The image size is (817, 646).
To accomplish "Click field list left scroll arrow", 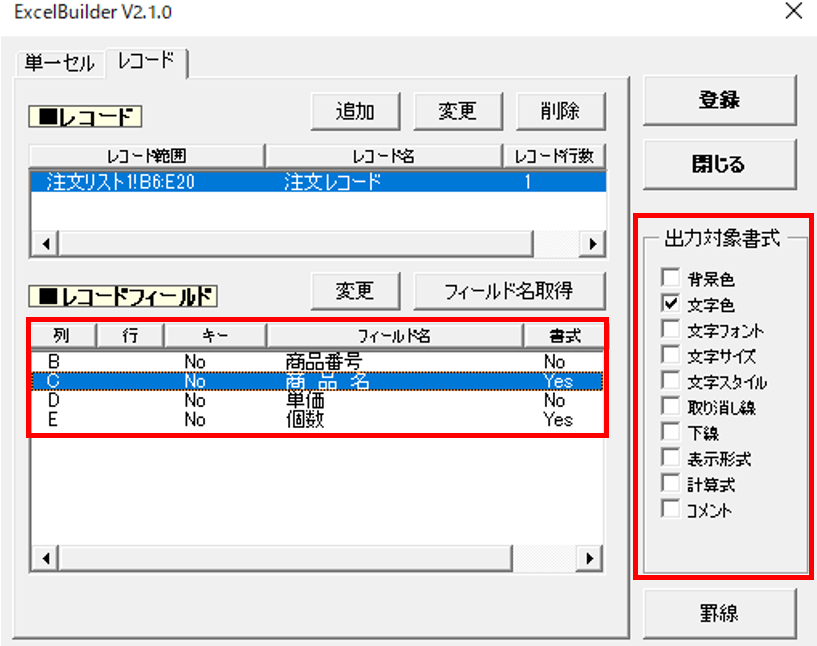I will (x=46, y=558).
